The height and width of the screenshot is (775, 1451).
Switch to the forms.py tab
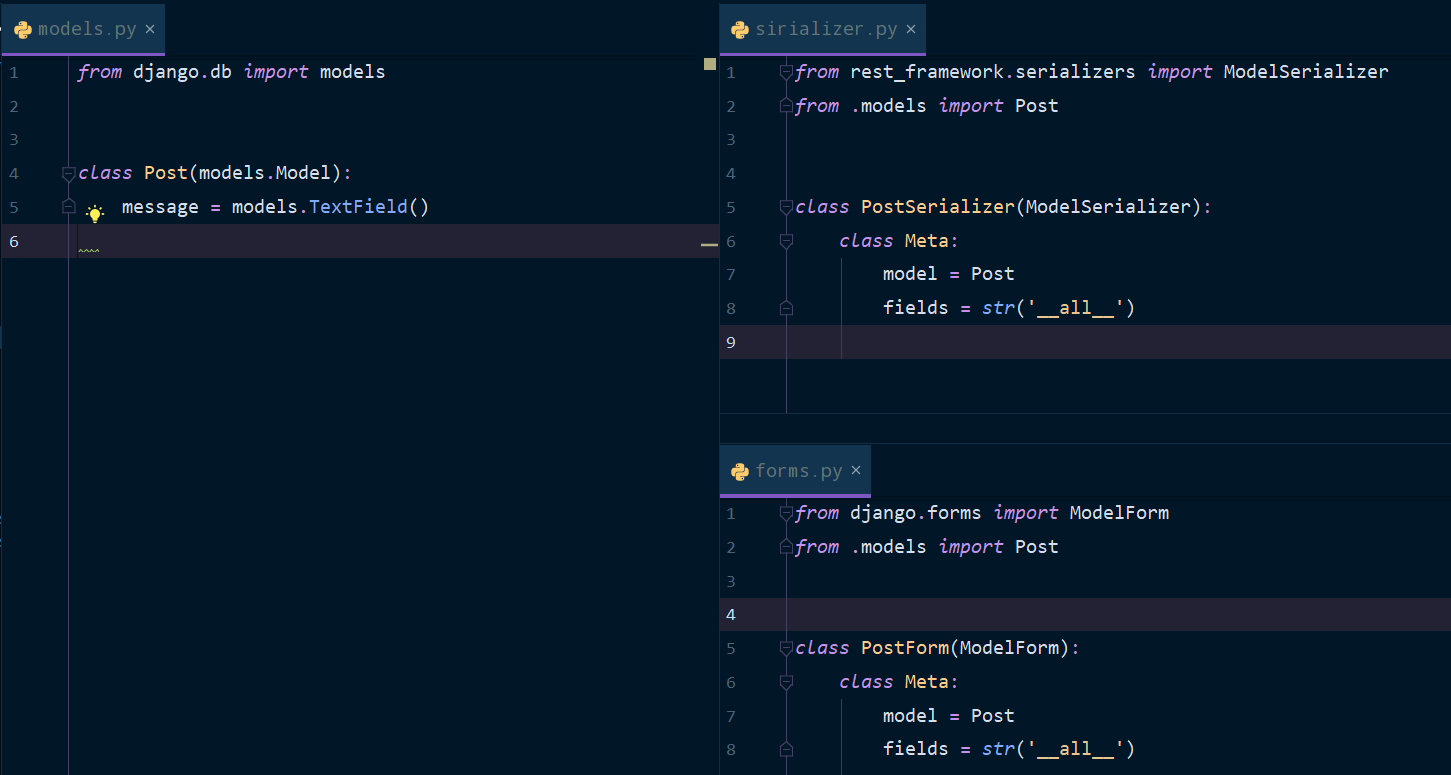click(795, 471)
